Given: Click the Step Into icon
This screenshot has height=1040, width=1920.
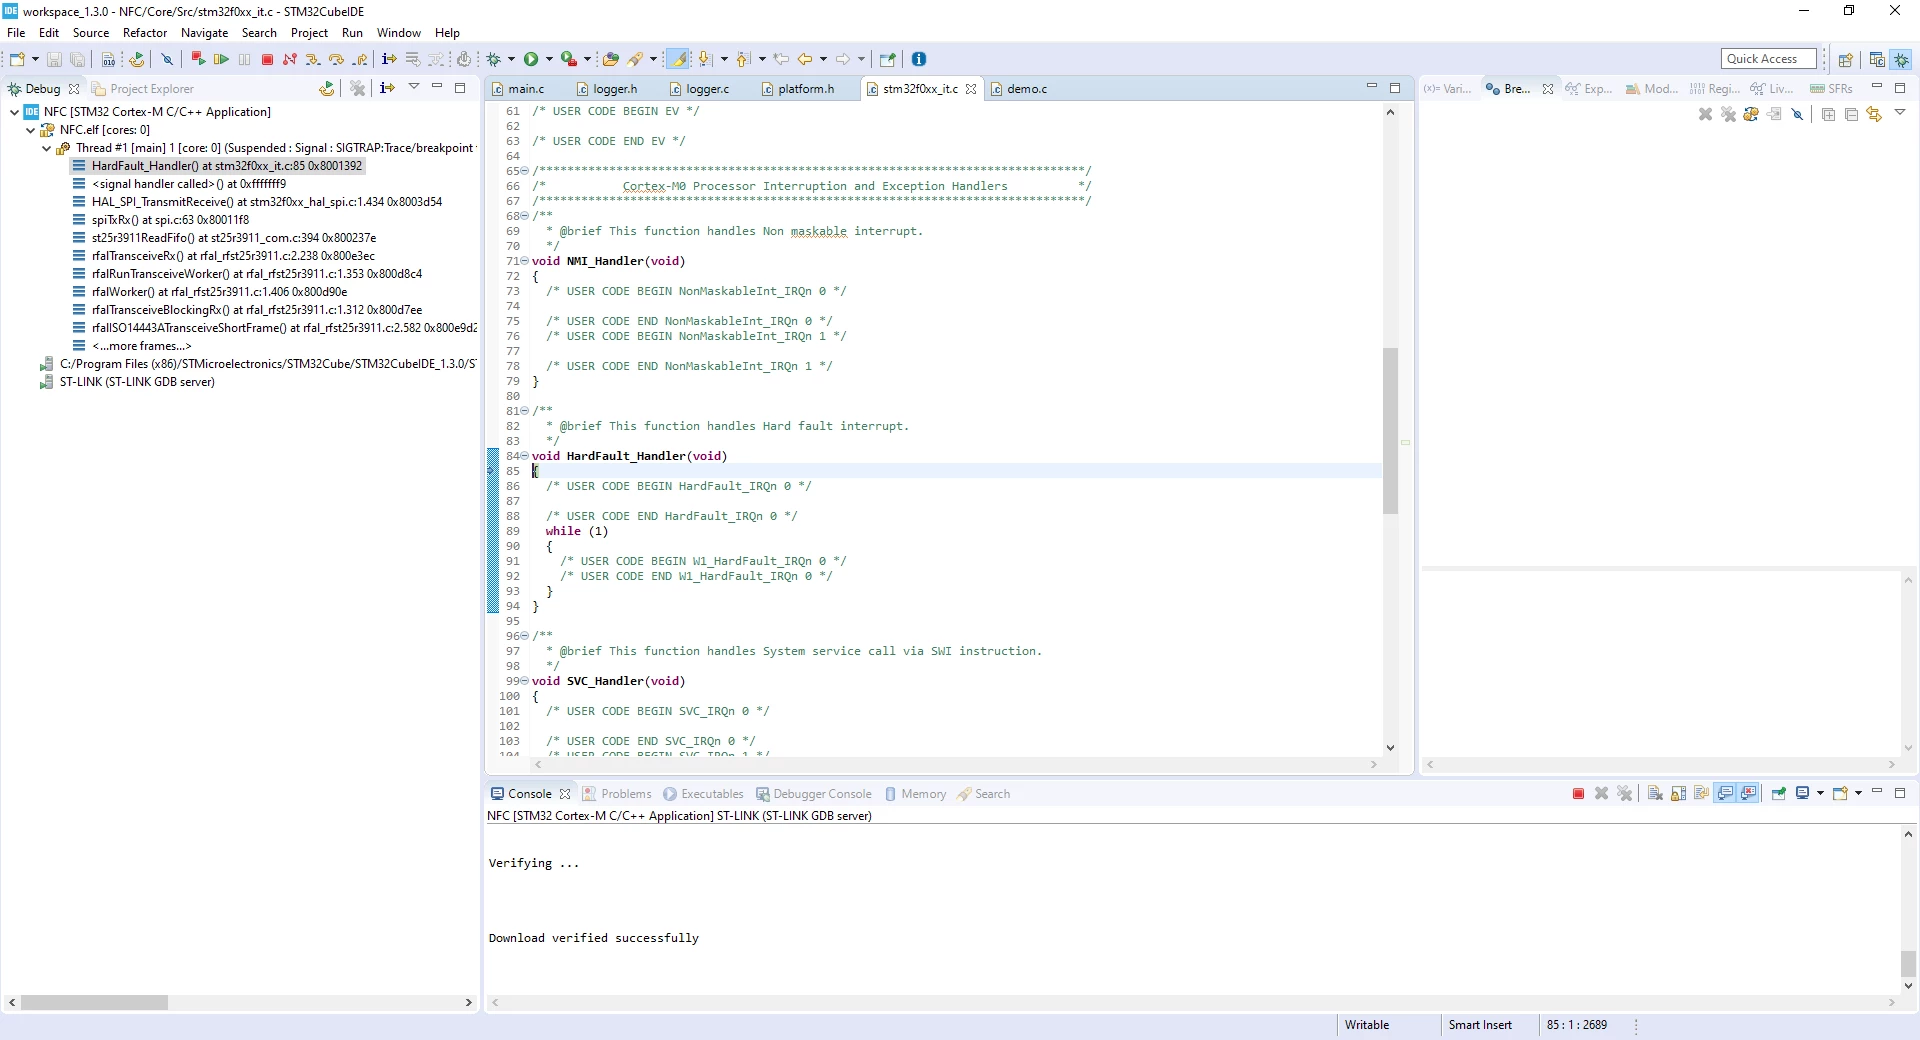Looking at the screenshot, I should (313, 59).
